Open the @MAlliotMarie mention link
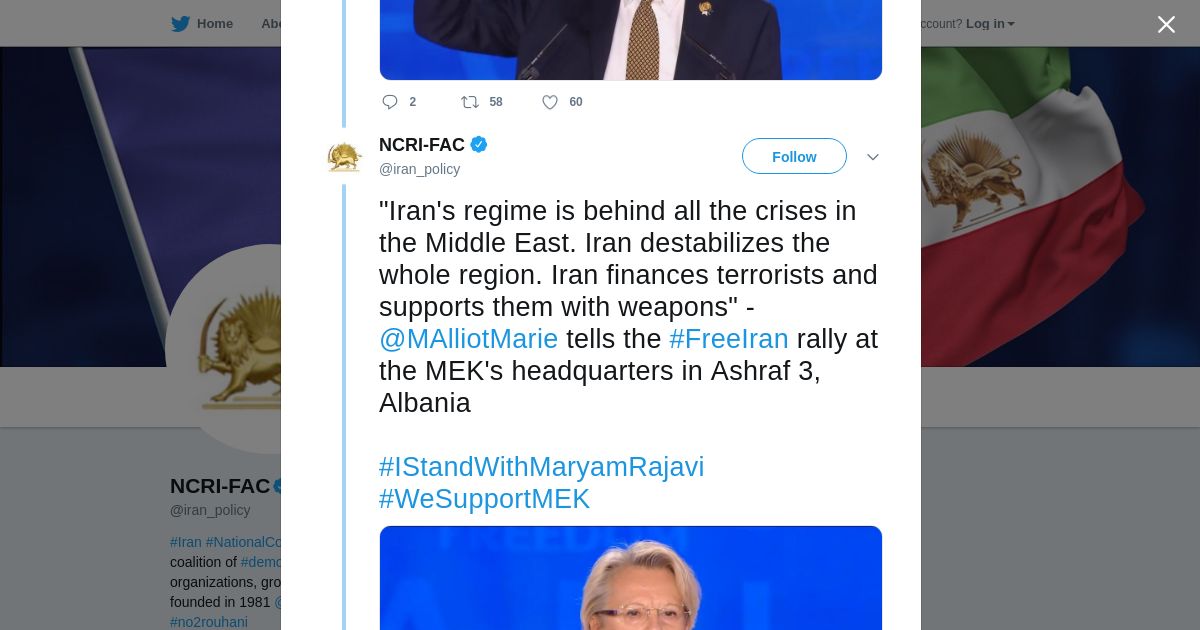This screenshot has height=630, width=1200. pyautogui.click(x=468, y=339)
